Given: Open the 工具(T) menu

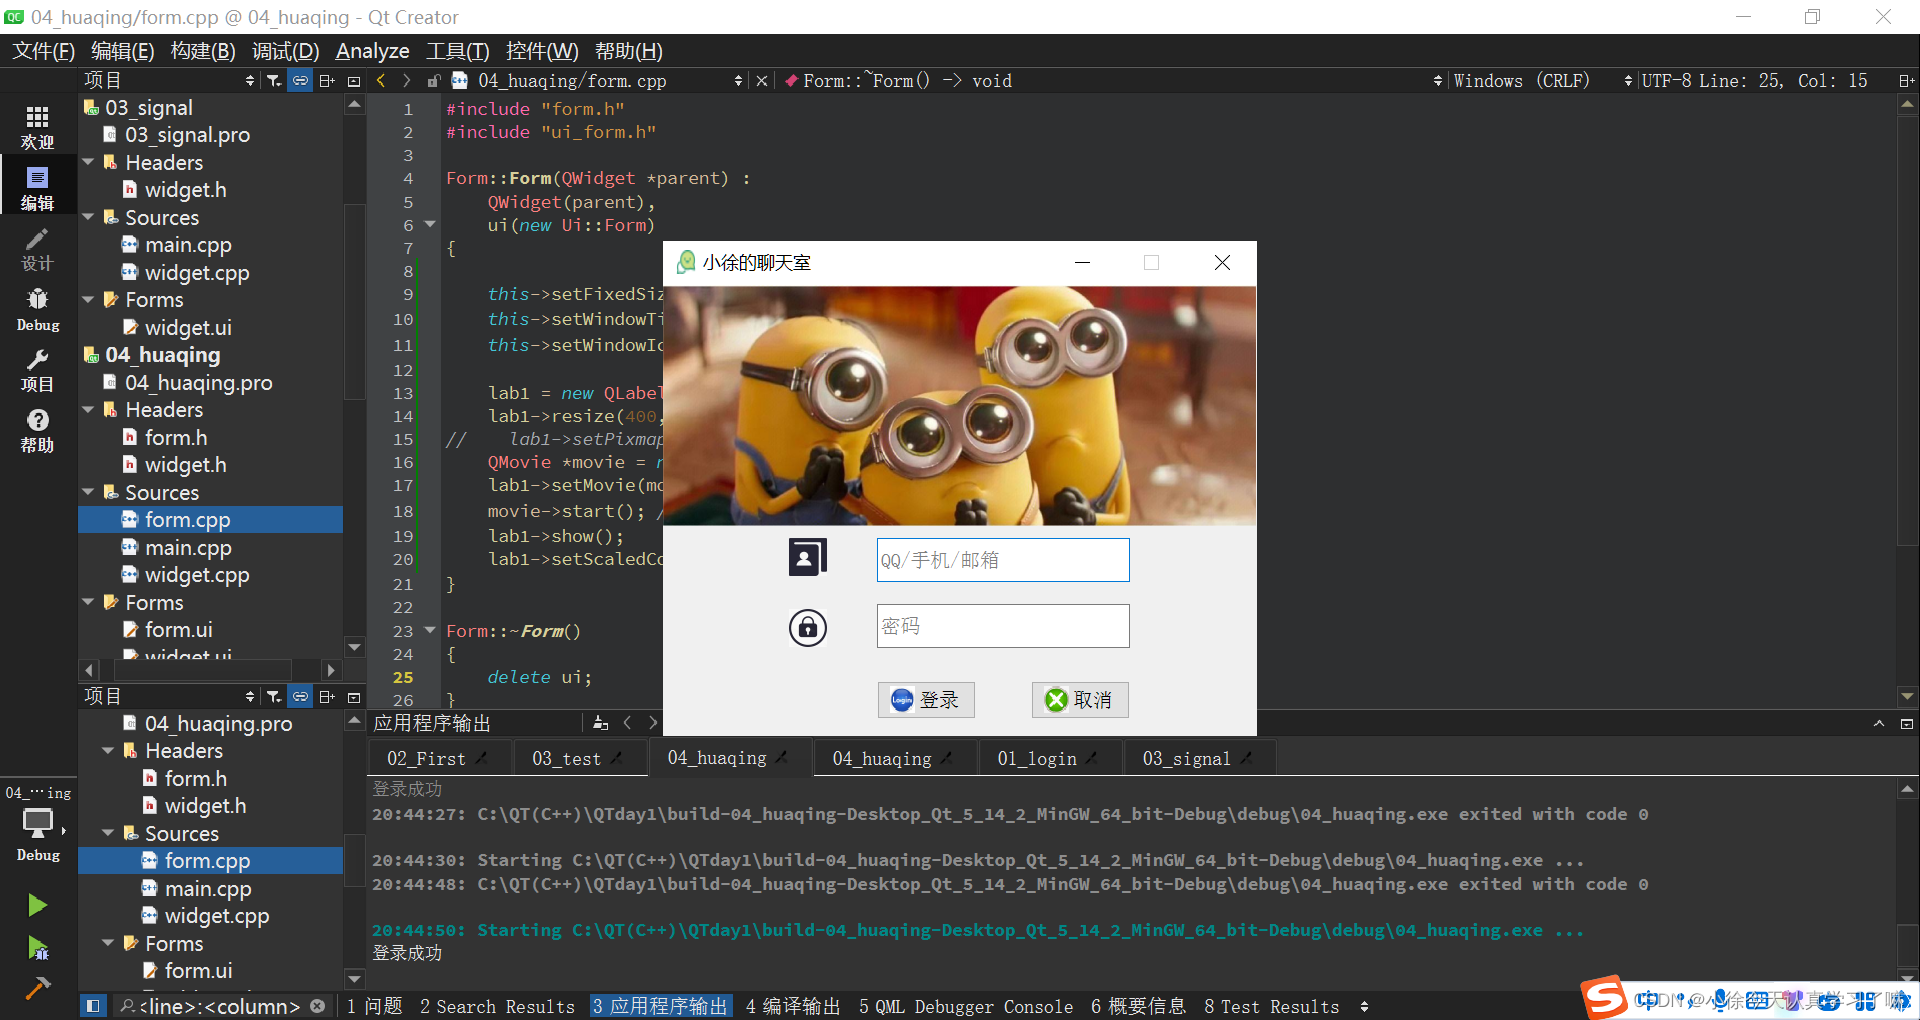Looking at the screenshot, I should pyautogui.click(x=457, y=51).
